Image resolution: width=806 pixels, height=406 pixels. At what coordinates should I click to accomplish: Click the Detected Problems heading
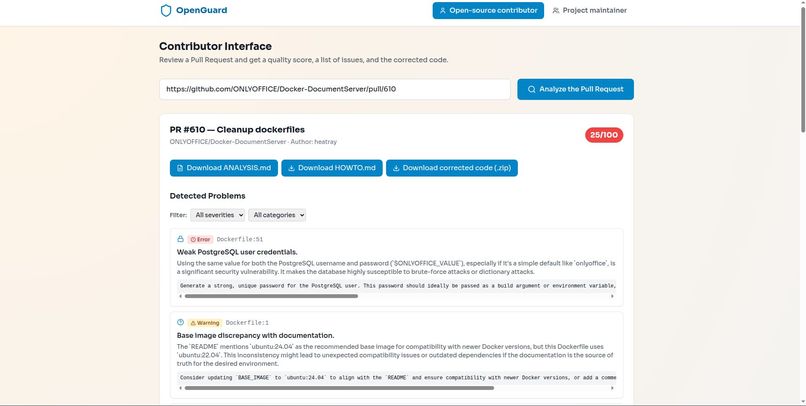click(x=207, y=196)
